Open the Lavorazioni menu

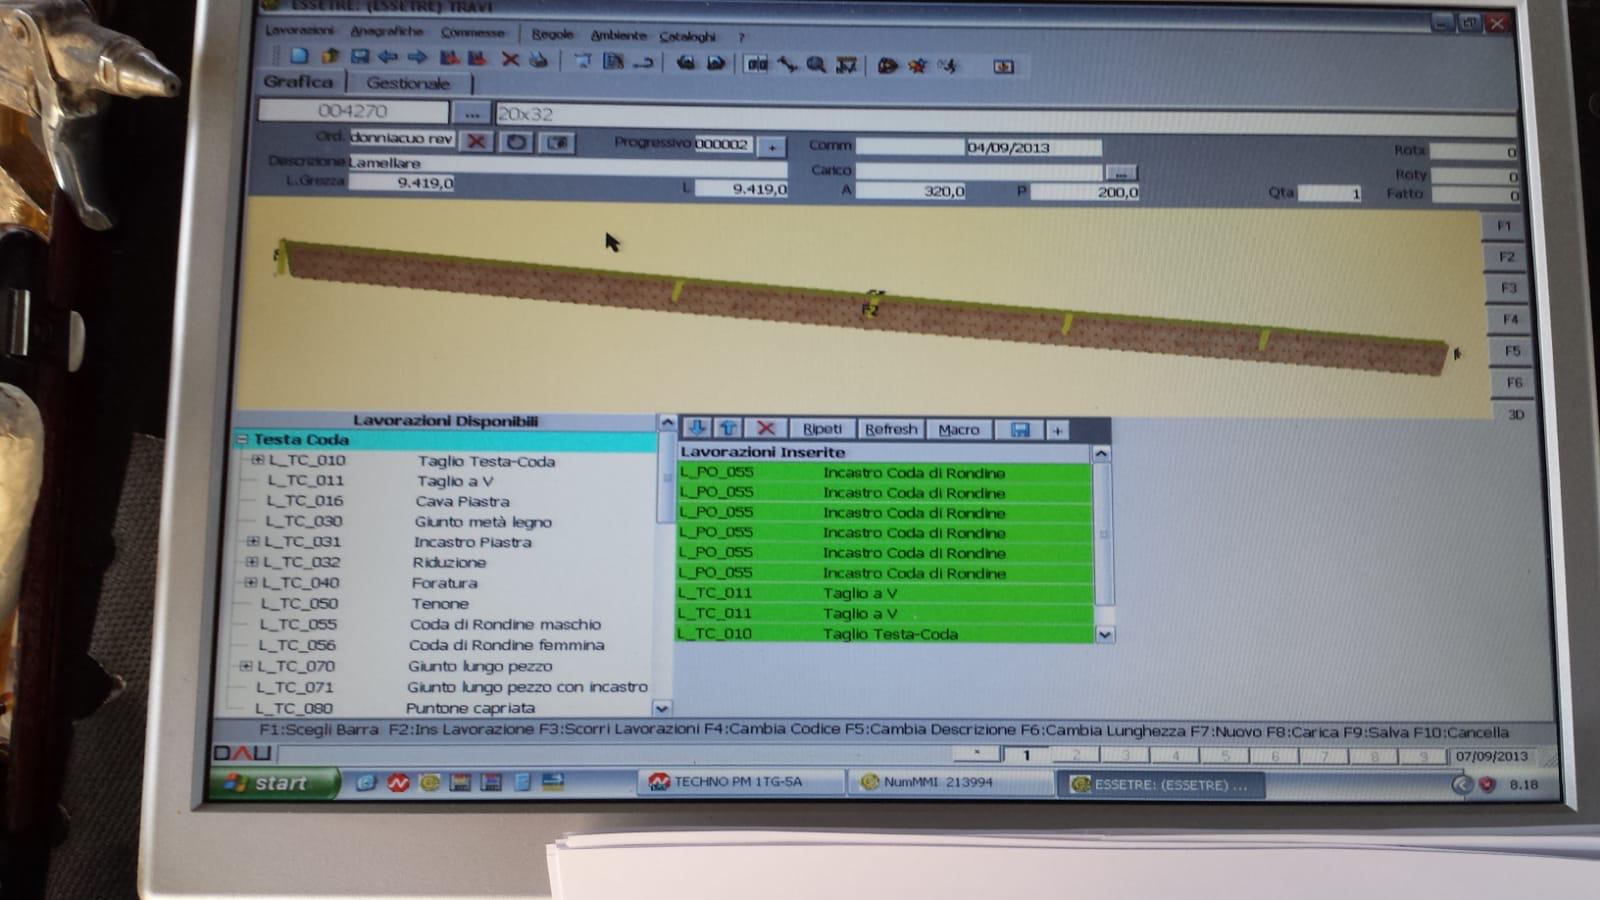(x=300, y=30)
